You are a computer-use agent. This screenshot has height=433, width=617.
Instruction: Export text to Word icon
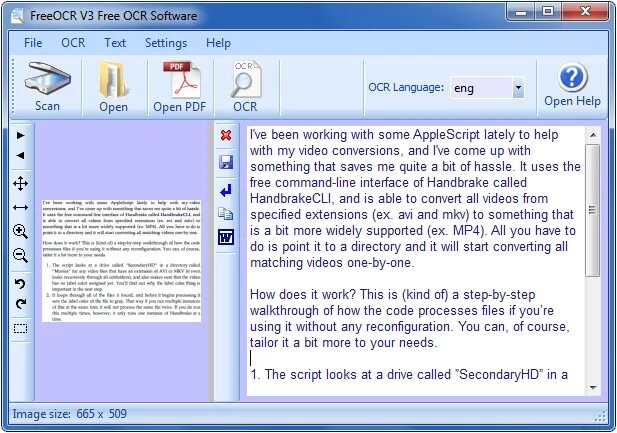click(x=226, y=237)
